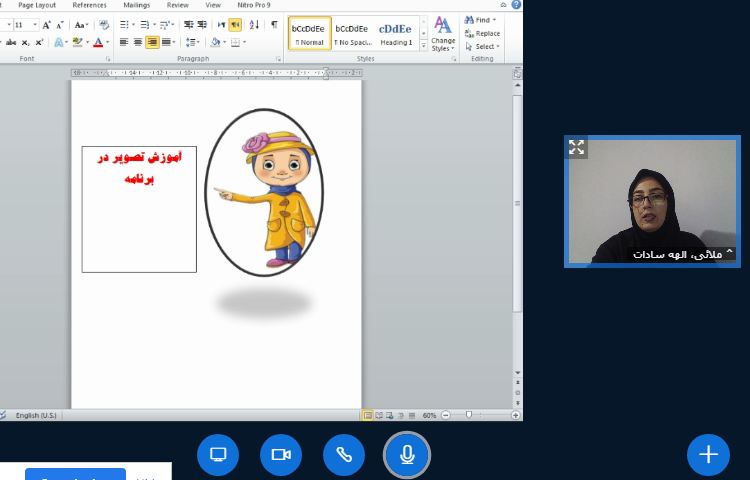Select the No Spacing style
750x480 pixels.
click(352, 33)
